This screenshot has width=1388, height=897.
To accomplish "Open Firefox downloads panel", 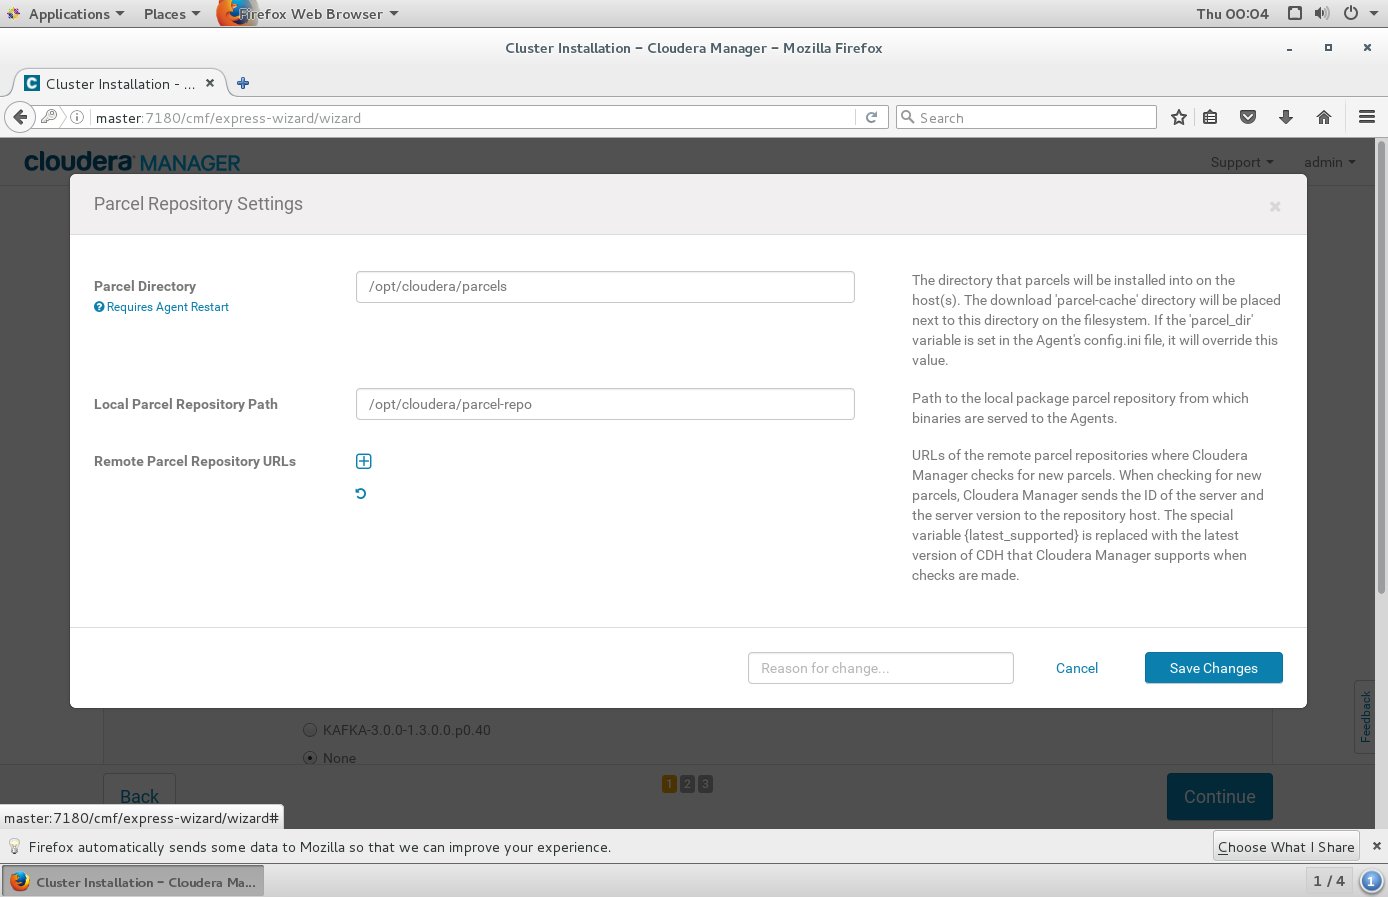I will pos(1286,117).
